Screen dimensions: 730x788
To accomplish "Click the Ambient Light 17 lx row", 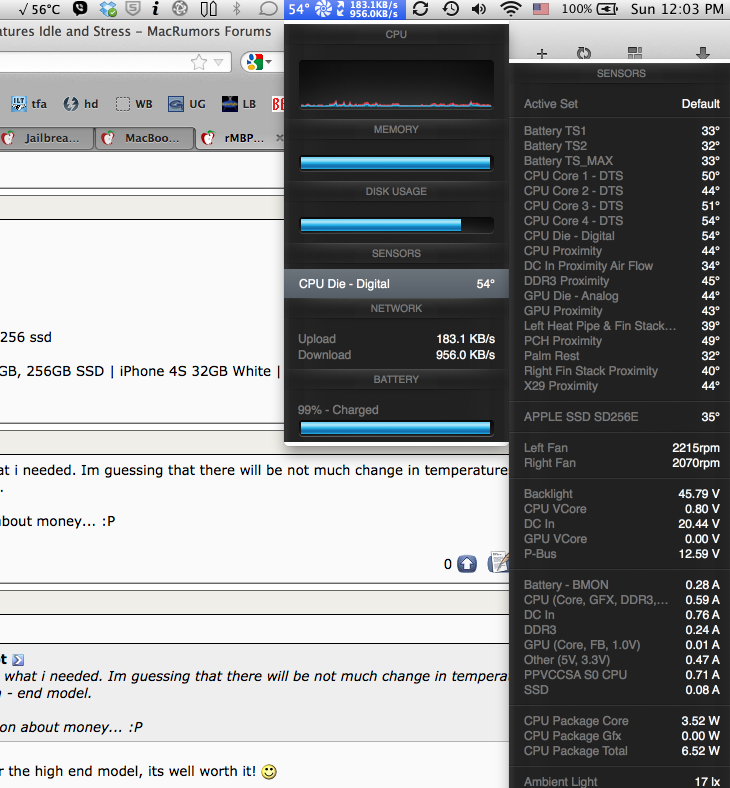I will tap(621, 781).
